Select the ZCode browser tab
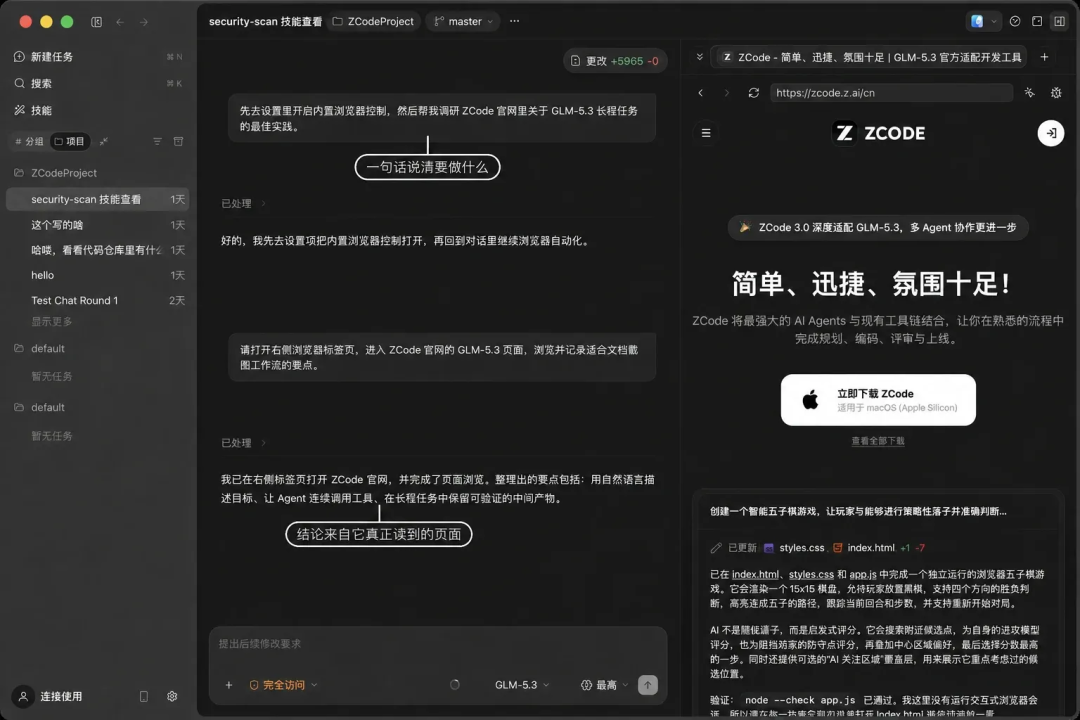Viewport: 1080px width, 720px height. [871, 57]
